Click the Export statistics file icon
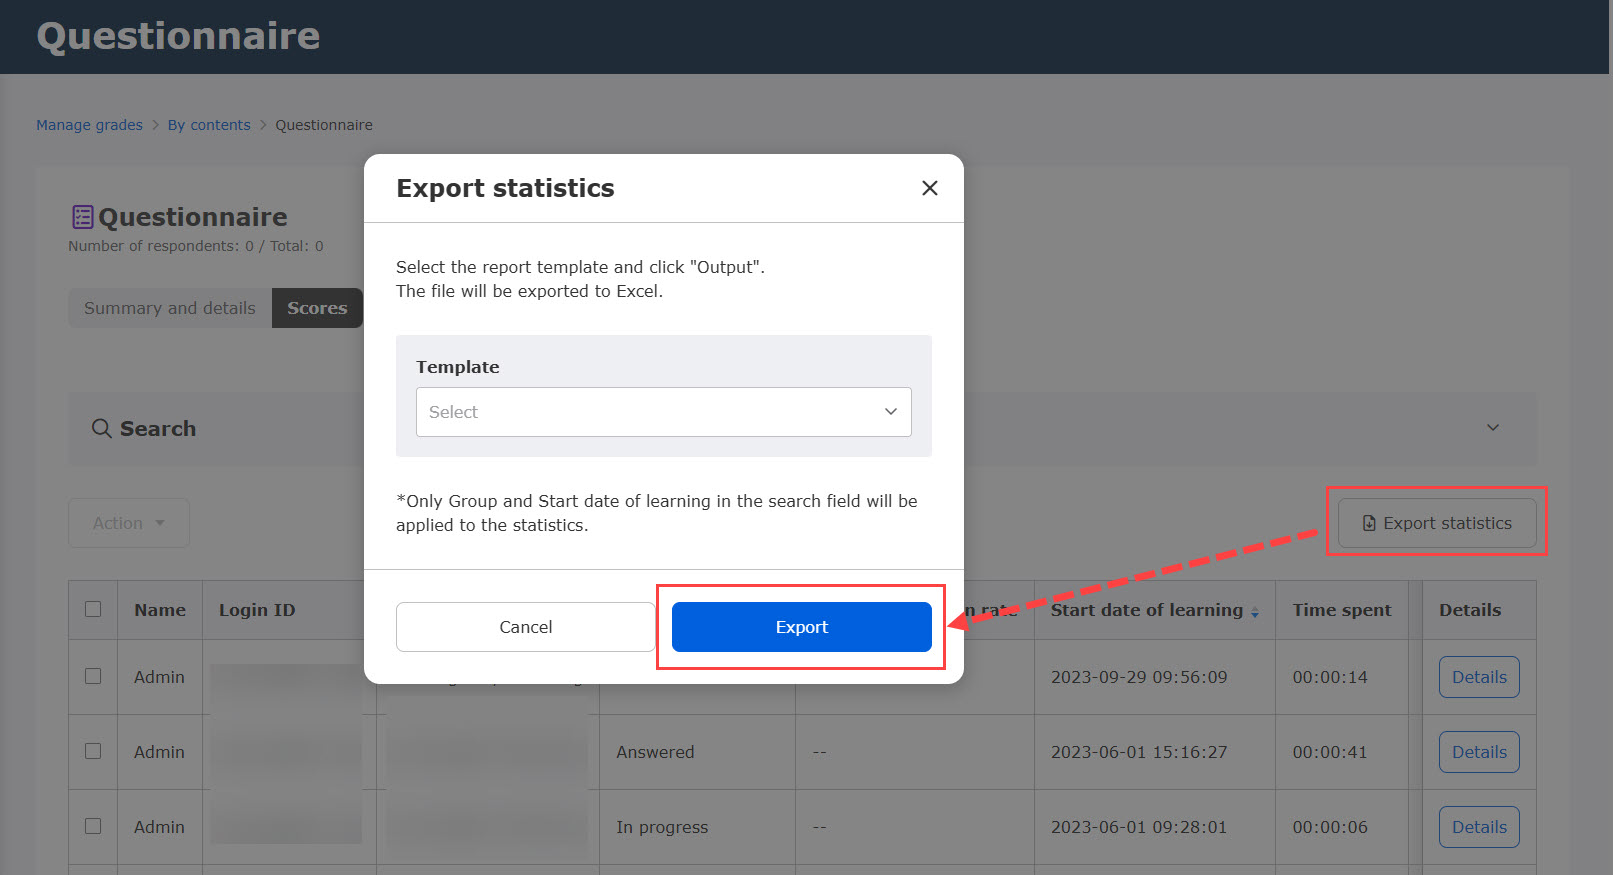The width and height of the screenshot is (1613, 875). click(x=1369, y=523)
